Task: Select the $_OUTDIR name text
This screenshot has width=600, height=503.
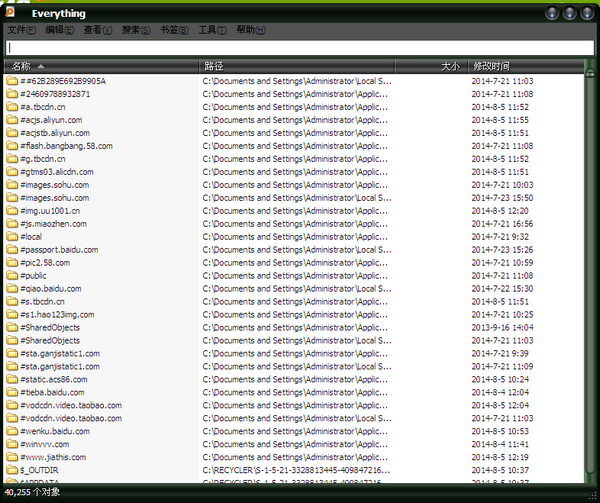Action: [39, 470]
